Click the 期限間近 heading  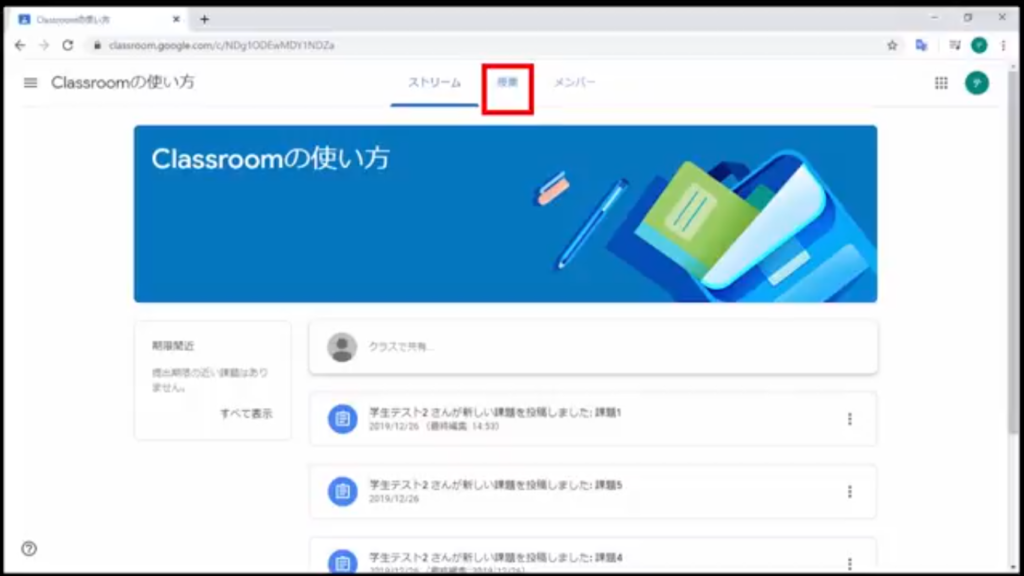[173, 345]
